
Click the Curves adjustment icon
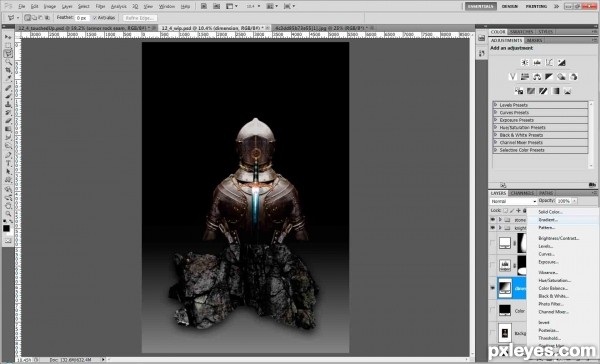pos(549,62)
